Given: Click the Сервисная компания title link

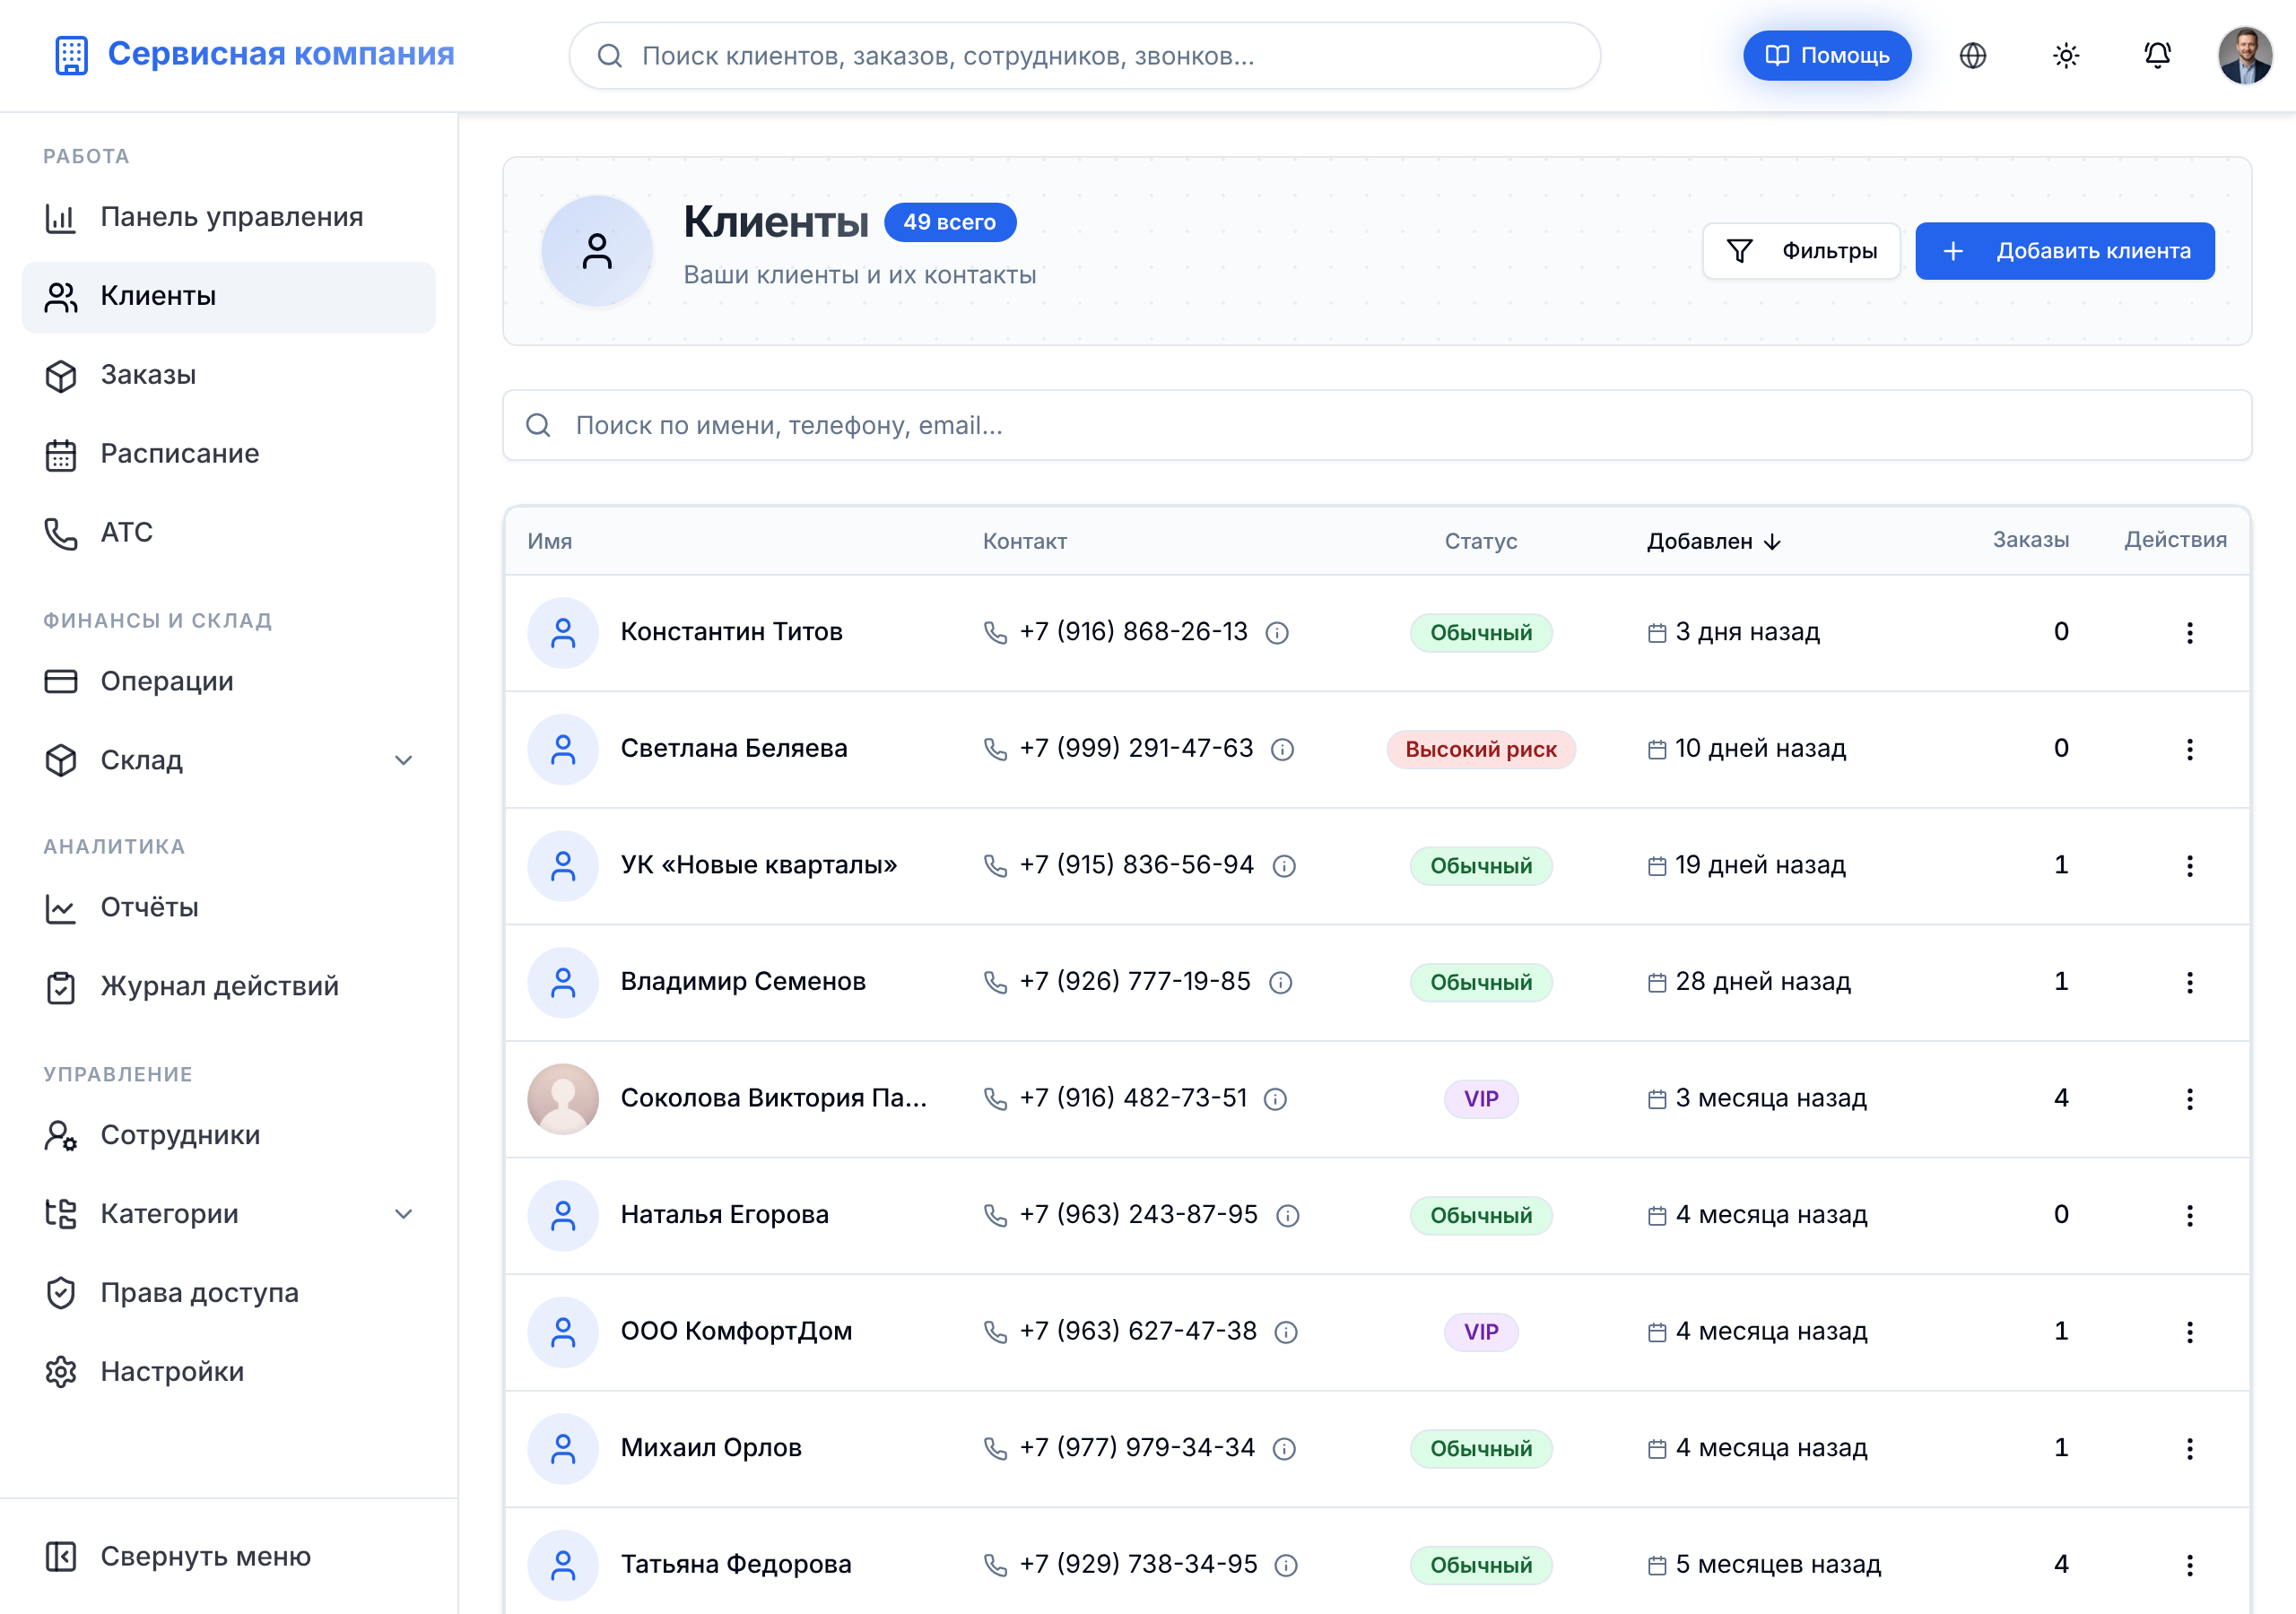Looking at the screenshot, I should (281, 55).
